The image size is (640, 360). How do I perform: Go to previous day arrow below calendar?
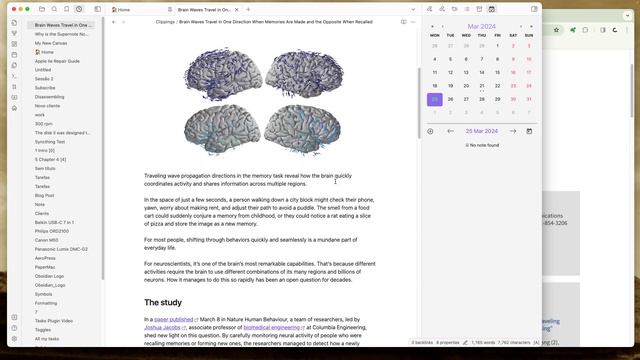click(x=451, y=131)
